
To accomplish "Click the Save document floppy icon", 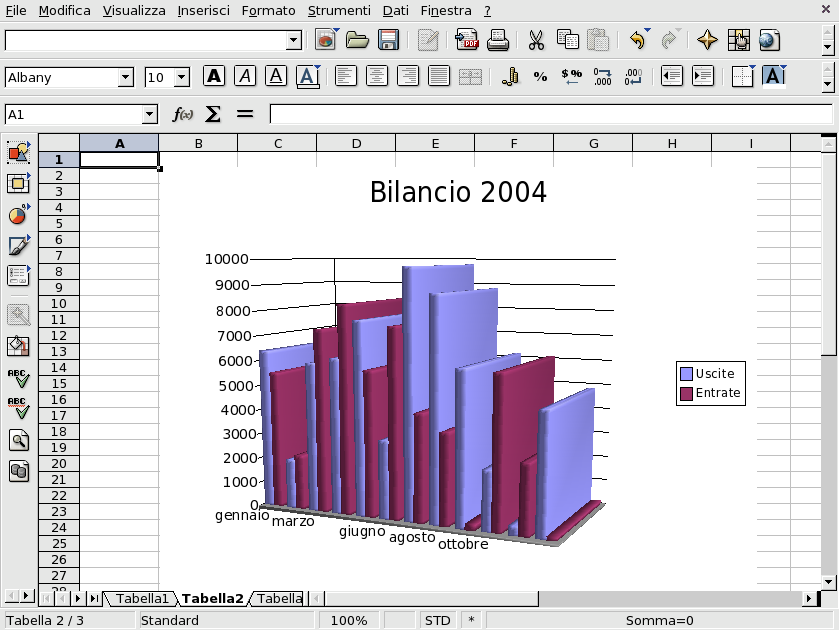I will [388, 40].
